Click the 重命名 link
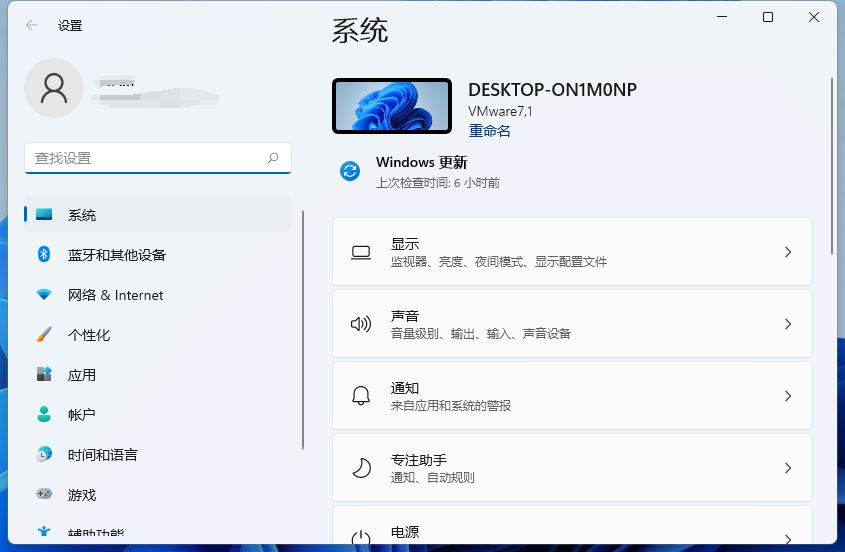The width and height of the screenshot is (845, 552). [x=489, y=131]
